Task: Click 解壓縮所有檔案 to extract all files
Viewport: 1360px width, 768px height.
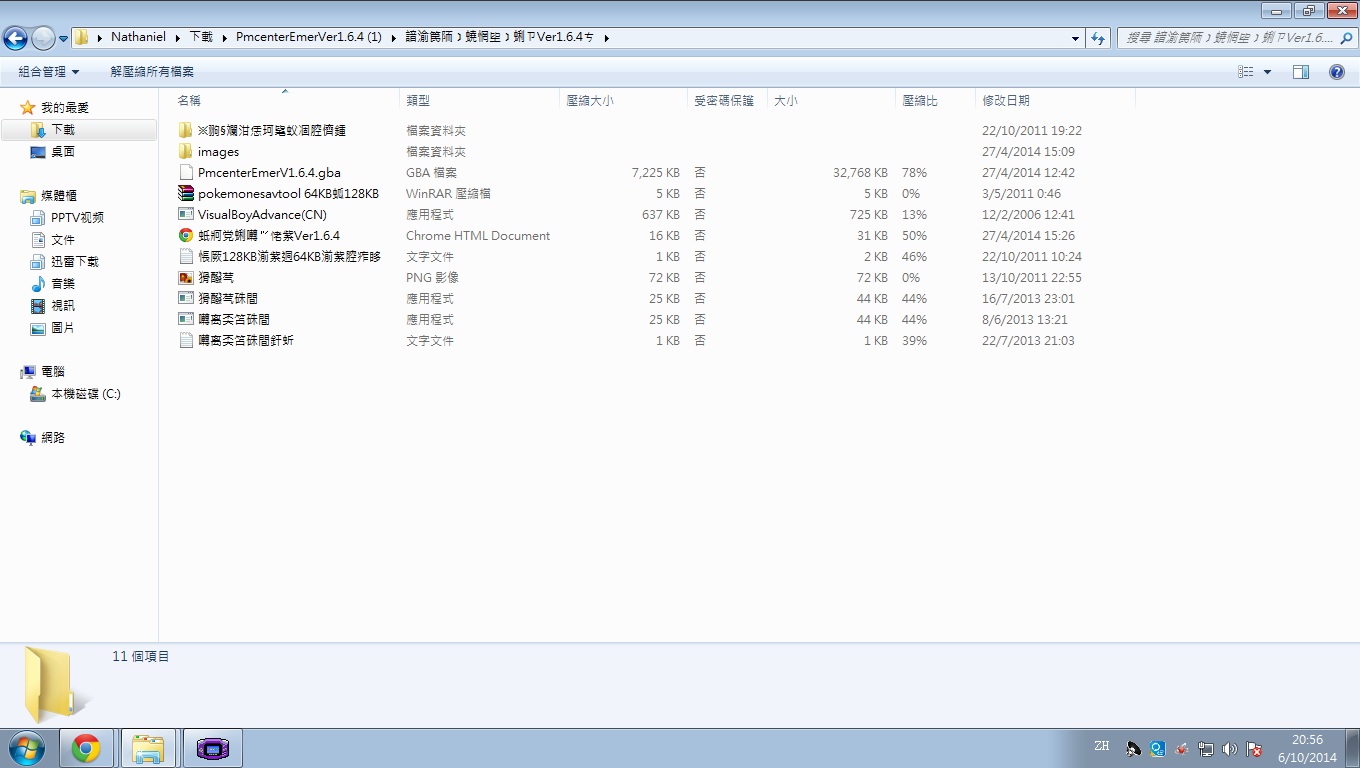Action: (x=152, y=72)
